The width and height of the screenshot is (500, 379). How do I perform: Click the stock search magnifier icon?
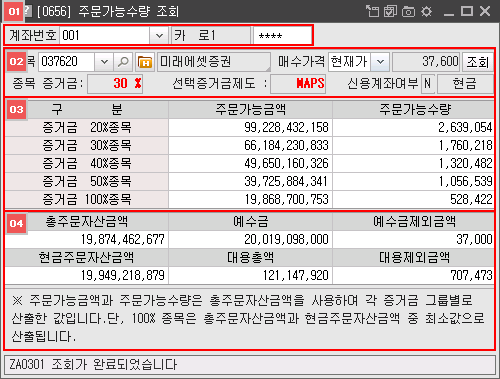[x=123, y=62]
